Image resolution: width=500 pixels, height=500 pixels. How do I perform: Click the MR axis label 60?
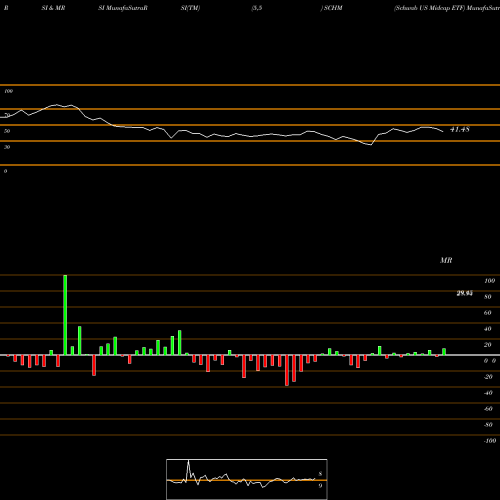(488, 313)
